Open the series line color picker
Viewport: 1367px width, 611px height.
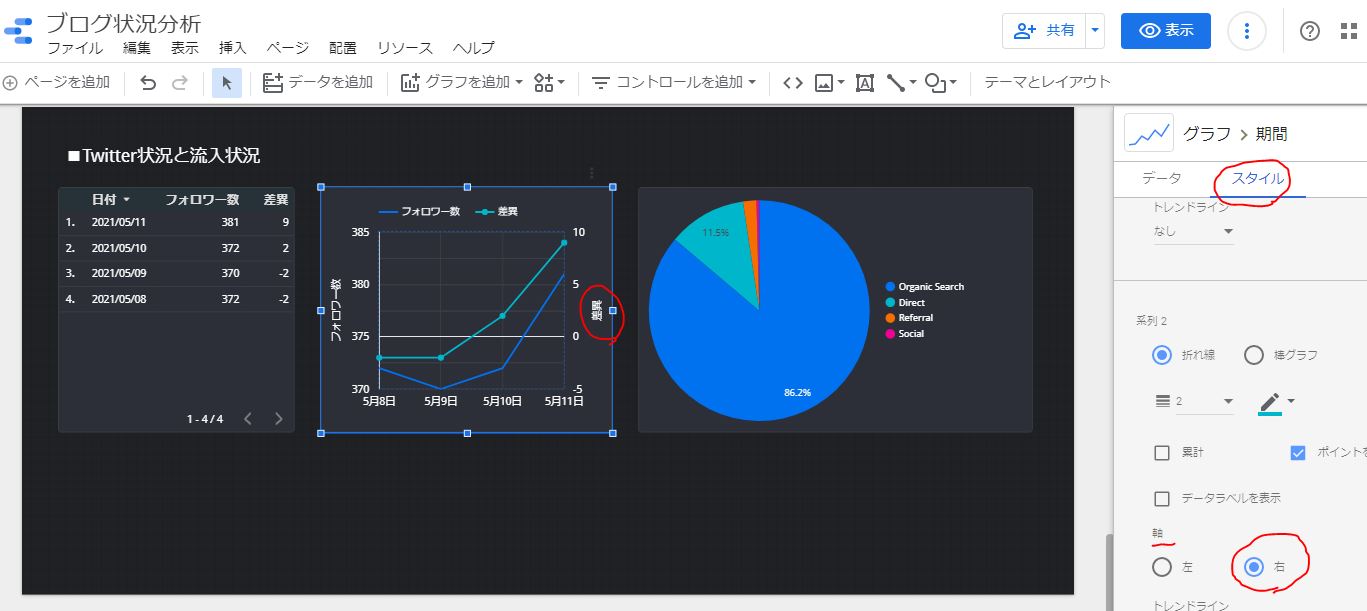point(1275,402)
